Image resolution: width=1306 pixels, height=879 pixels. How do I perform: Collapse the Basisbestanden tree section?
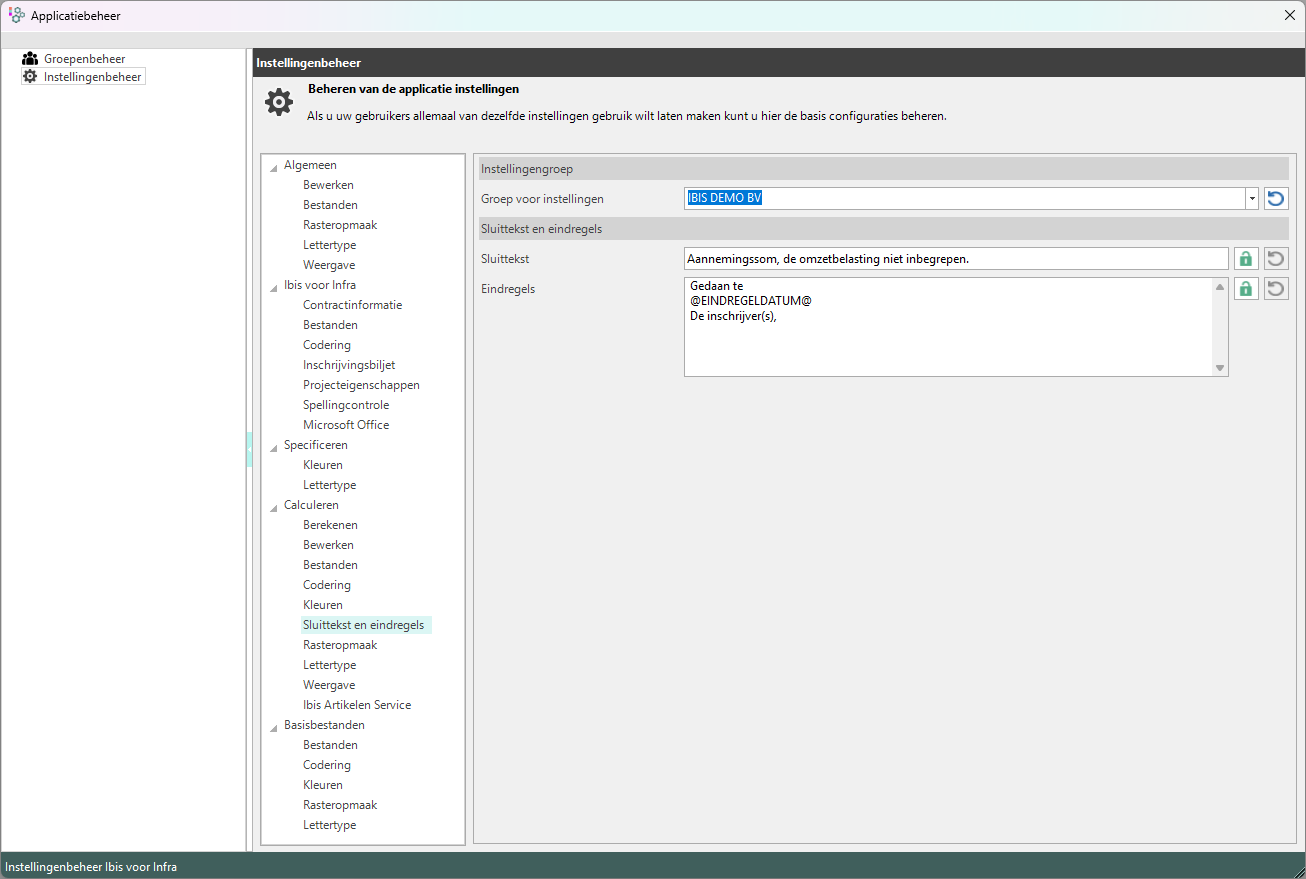(x=274, y=727)
